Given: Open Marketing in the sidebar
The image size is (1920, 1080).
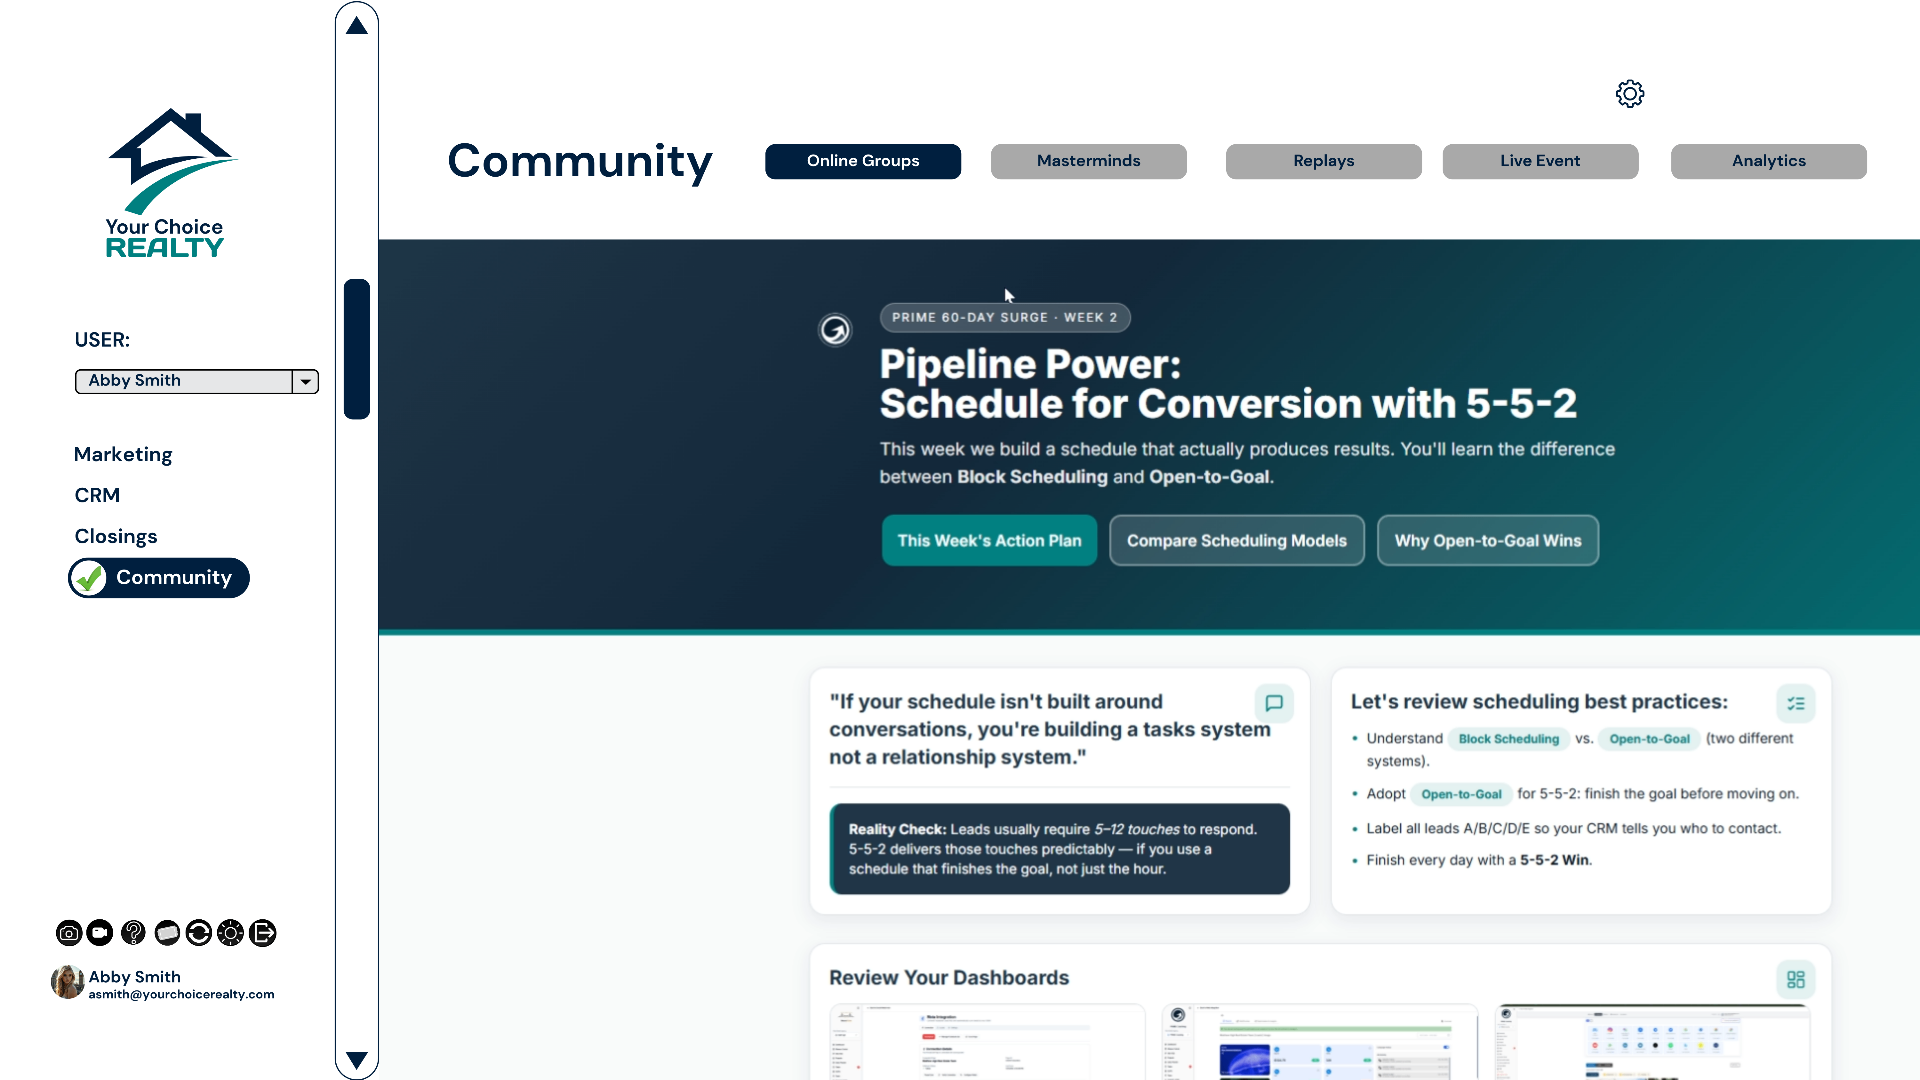Looking at the screenshot, I should click(123, 454).
